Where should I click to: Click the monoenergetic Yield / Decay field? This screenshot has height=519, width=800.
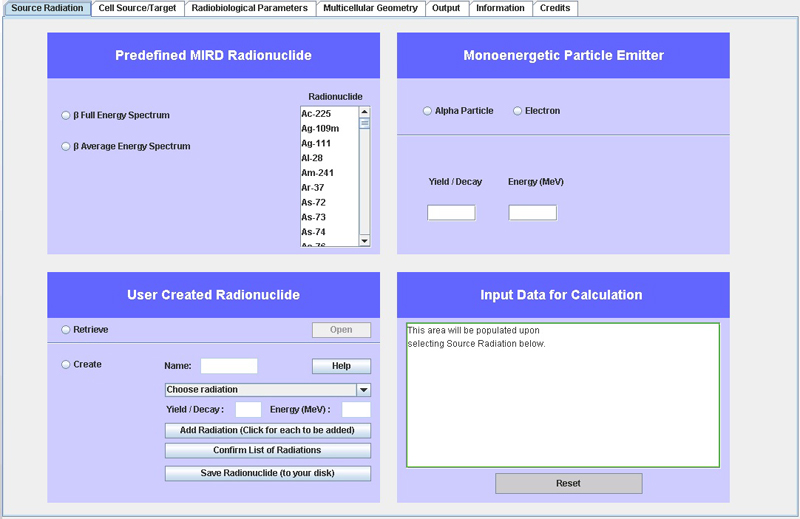tap(451, 213)
